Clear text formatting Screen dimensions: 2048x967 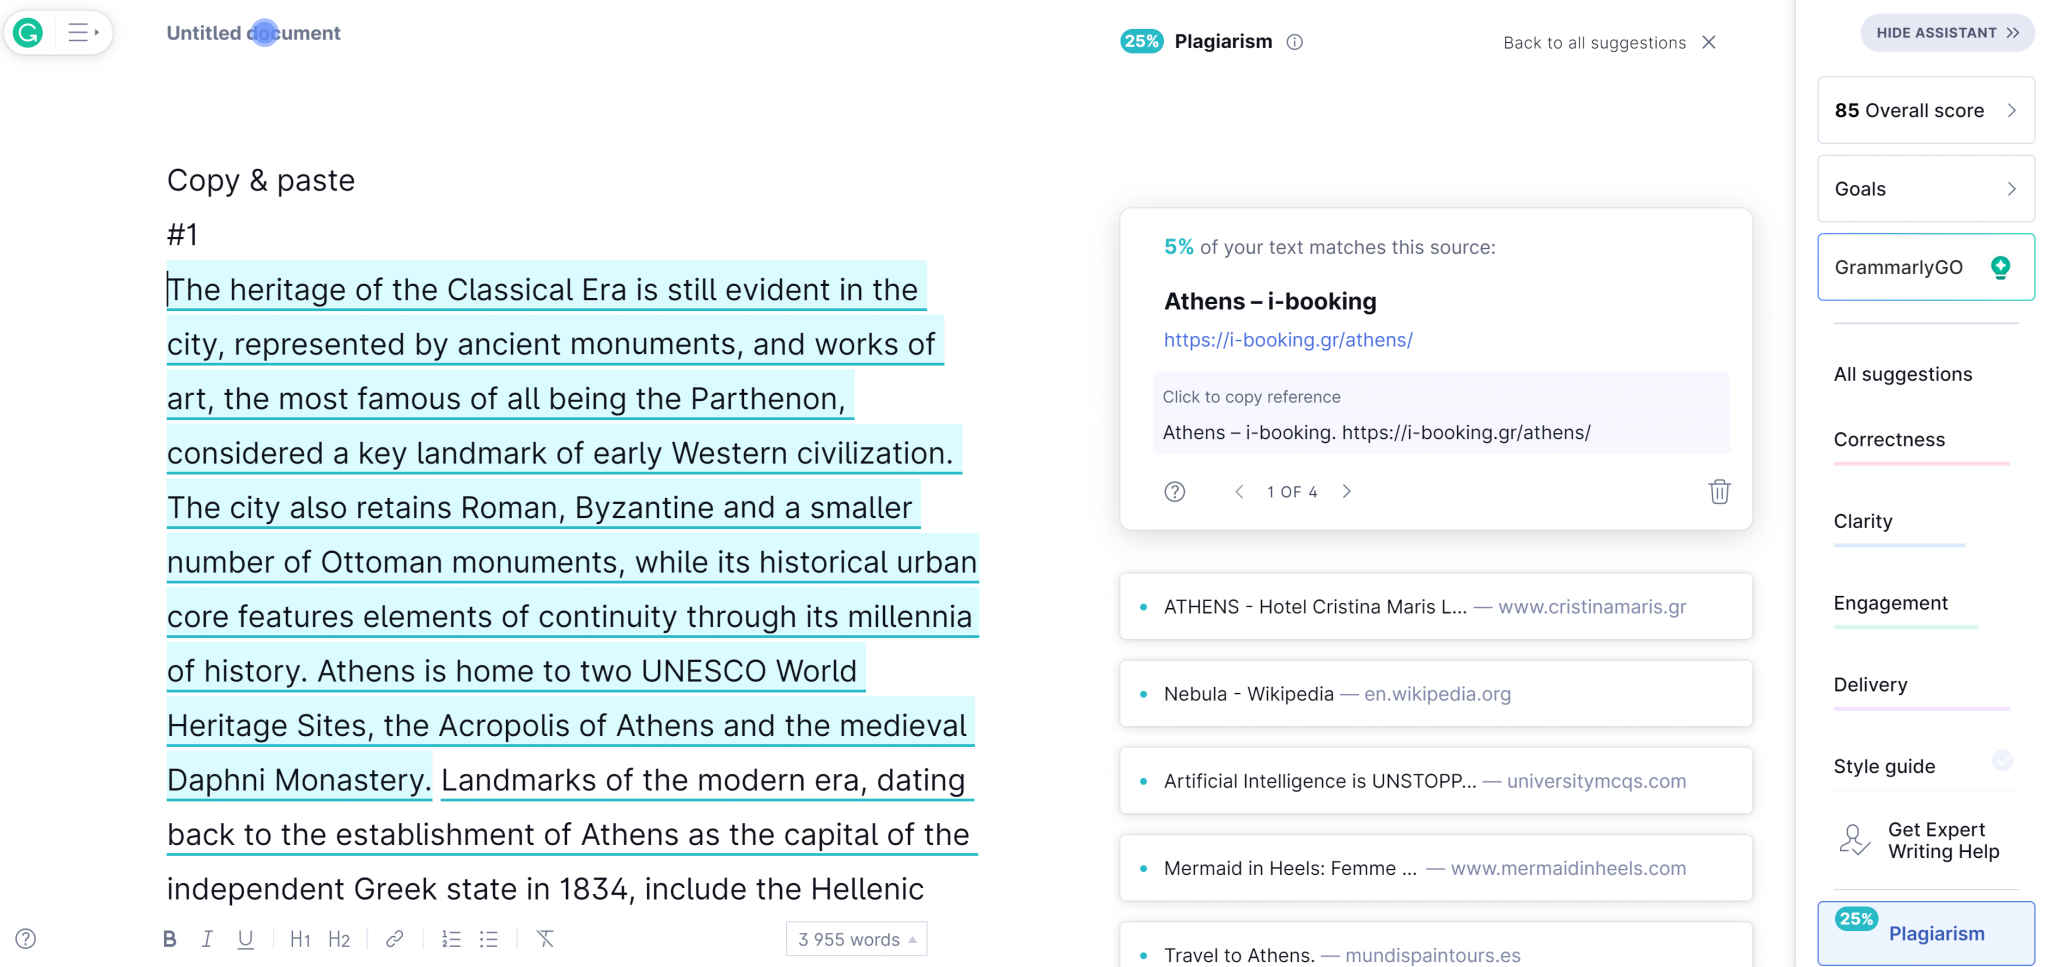coord(545,939)
